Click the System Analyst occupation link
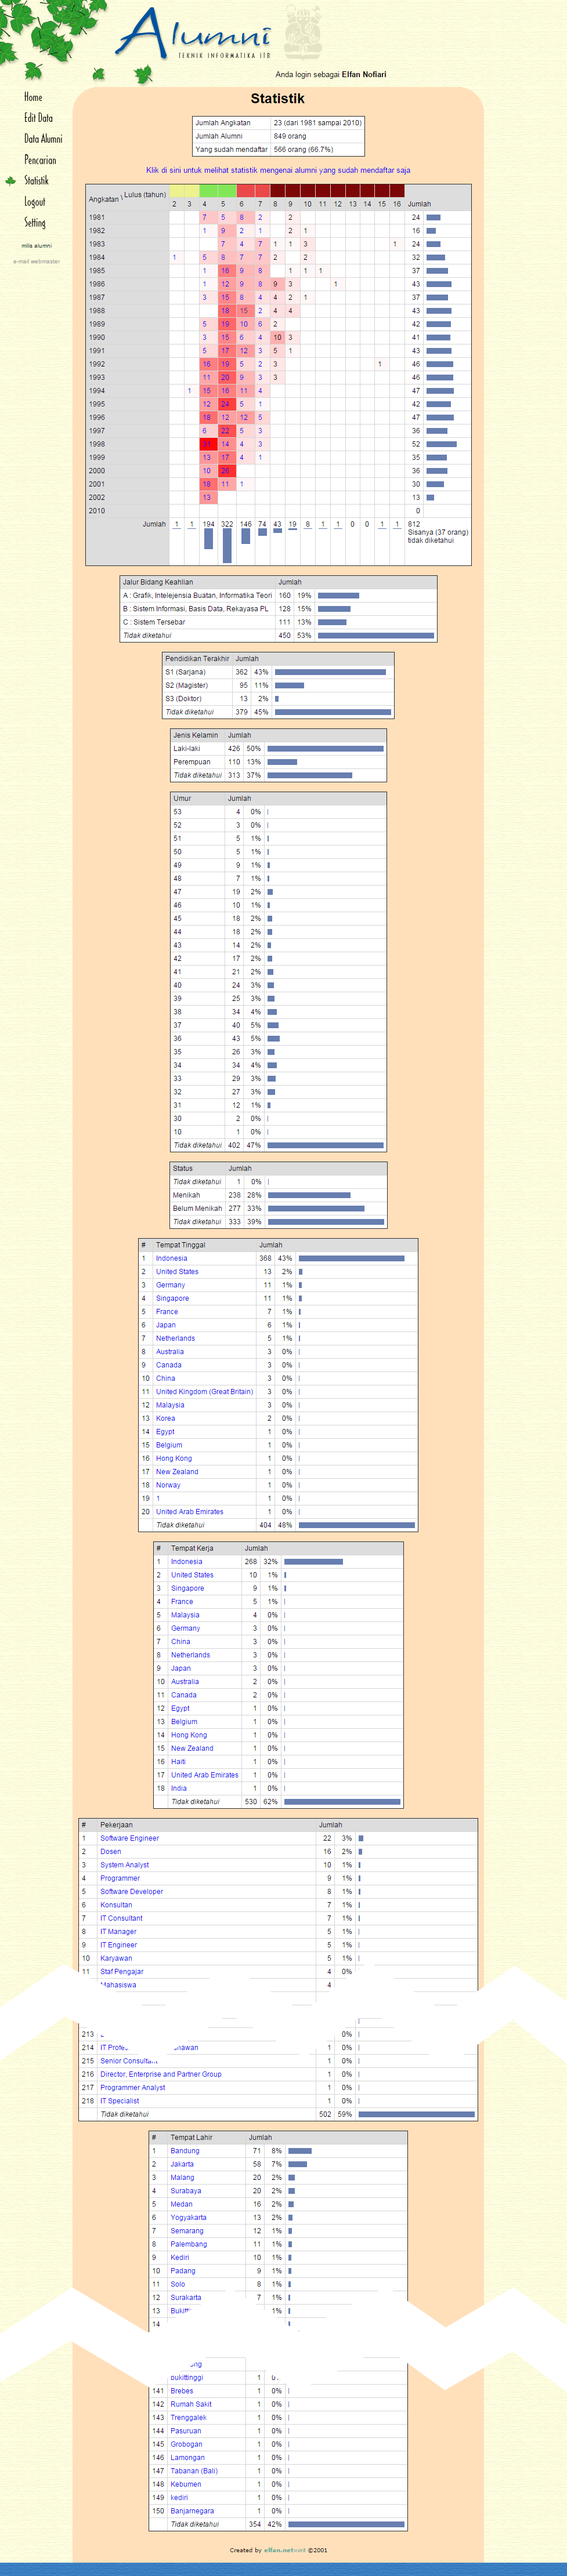The height and width of the screenshot is (2576, 567). click(x=124, y=1865)
